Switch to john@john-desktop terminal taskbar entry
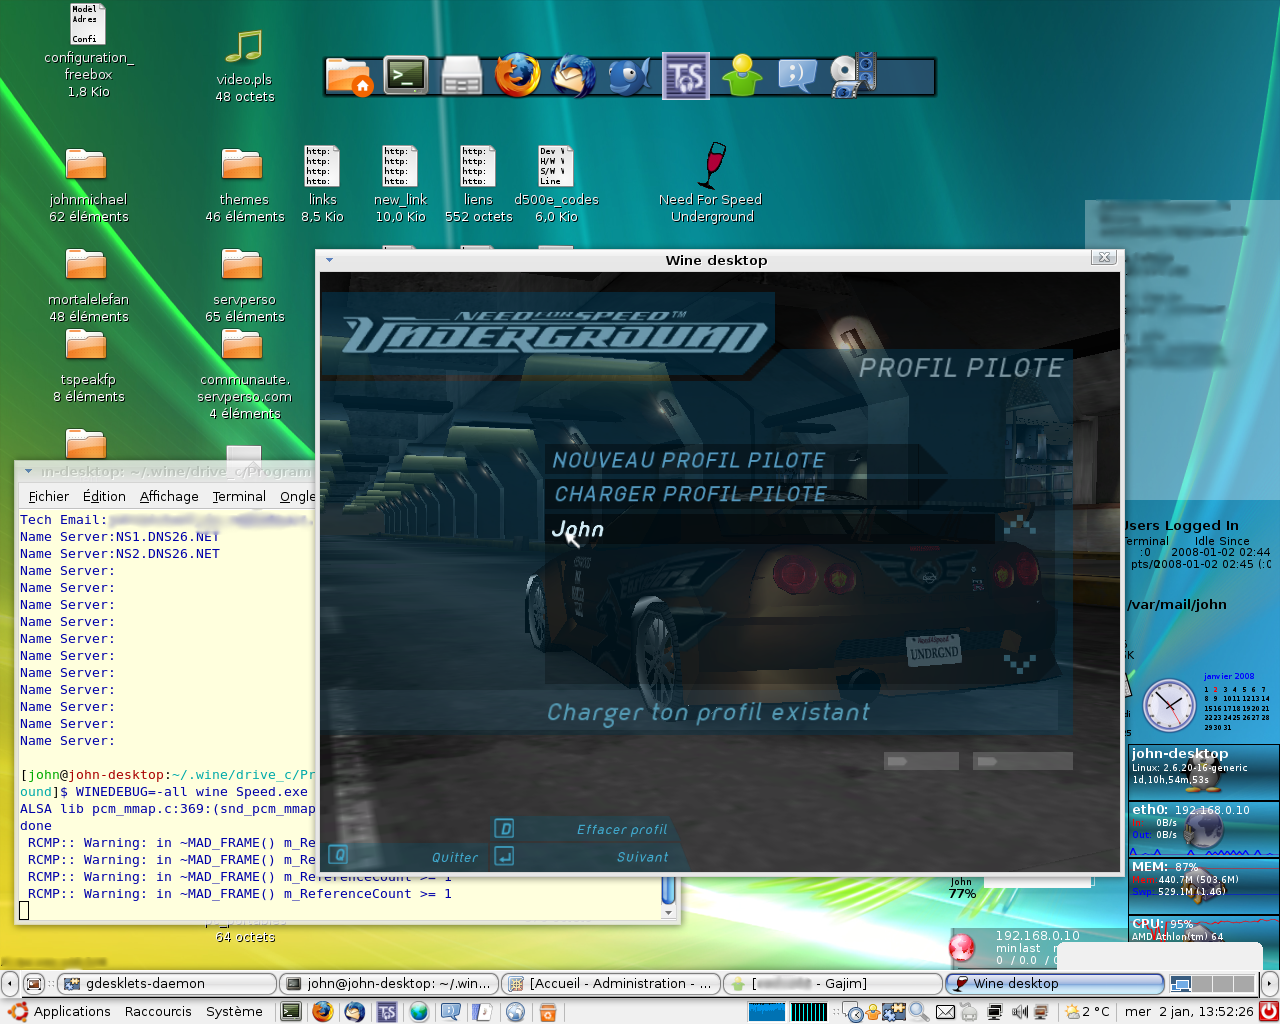The width and height of the screenshot is (1280, 1024). coord(388,984)
